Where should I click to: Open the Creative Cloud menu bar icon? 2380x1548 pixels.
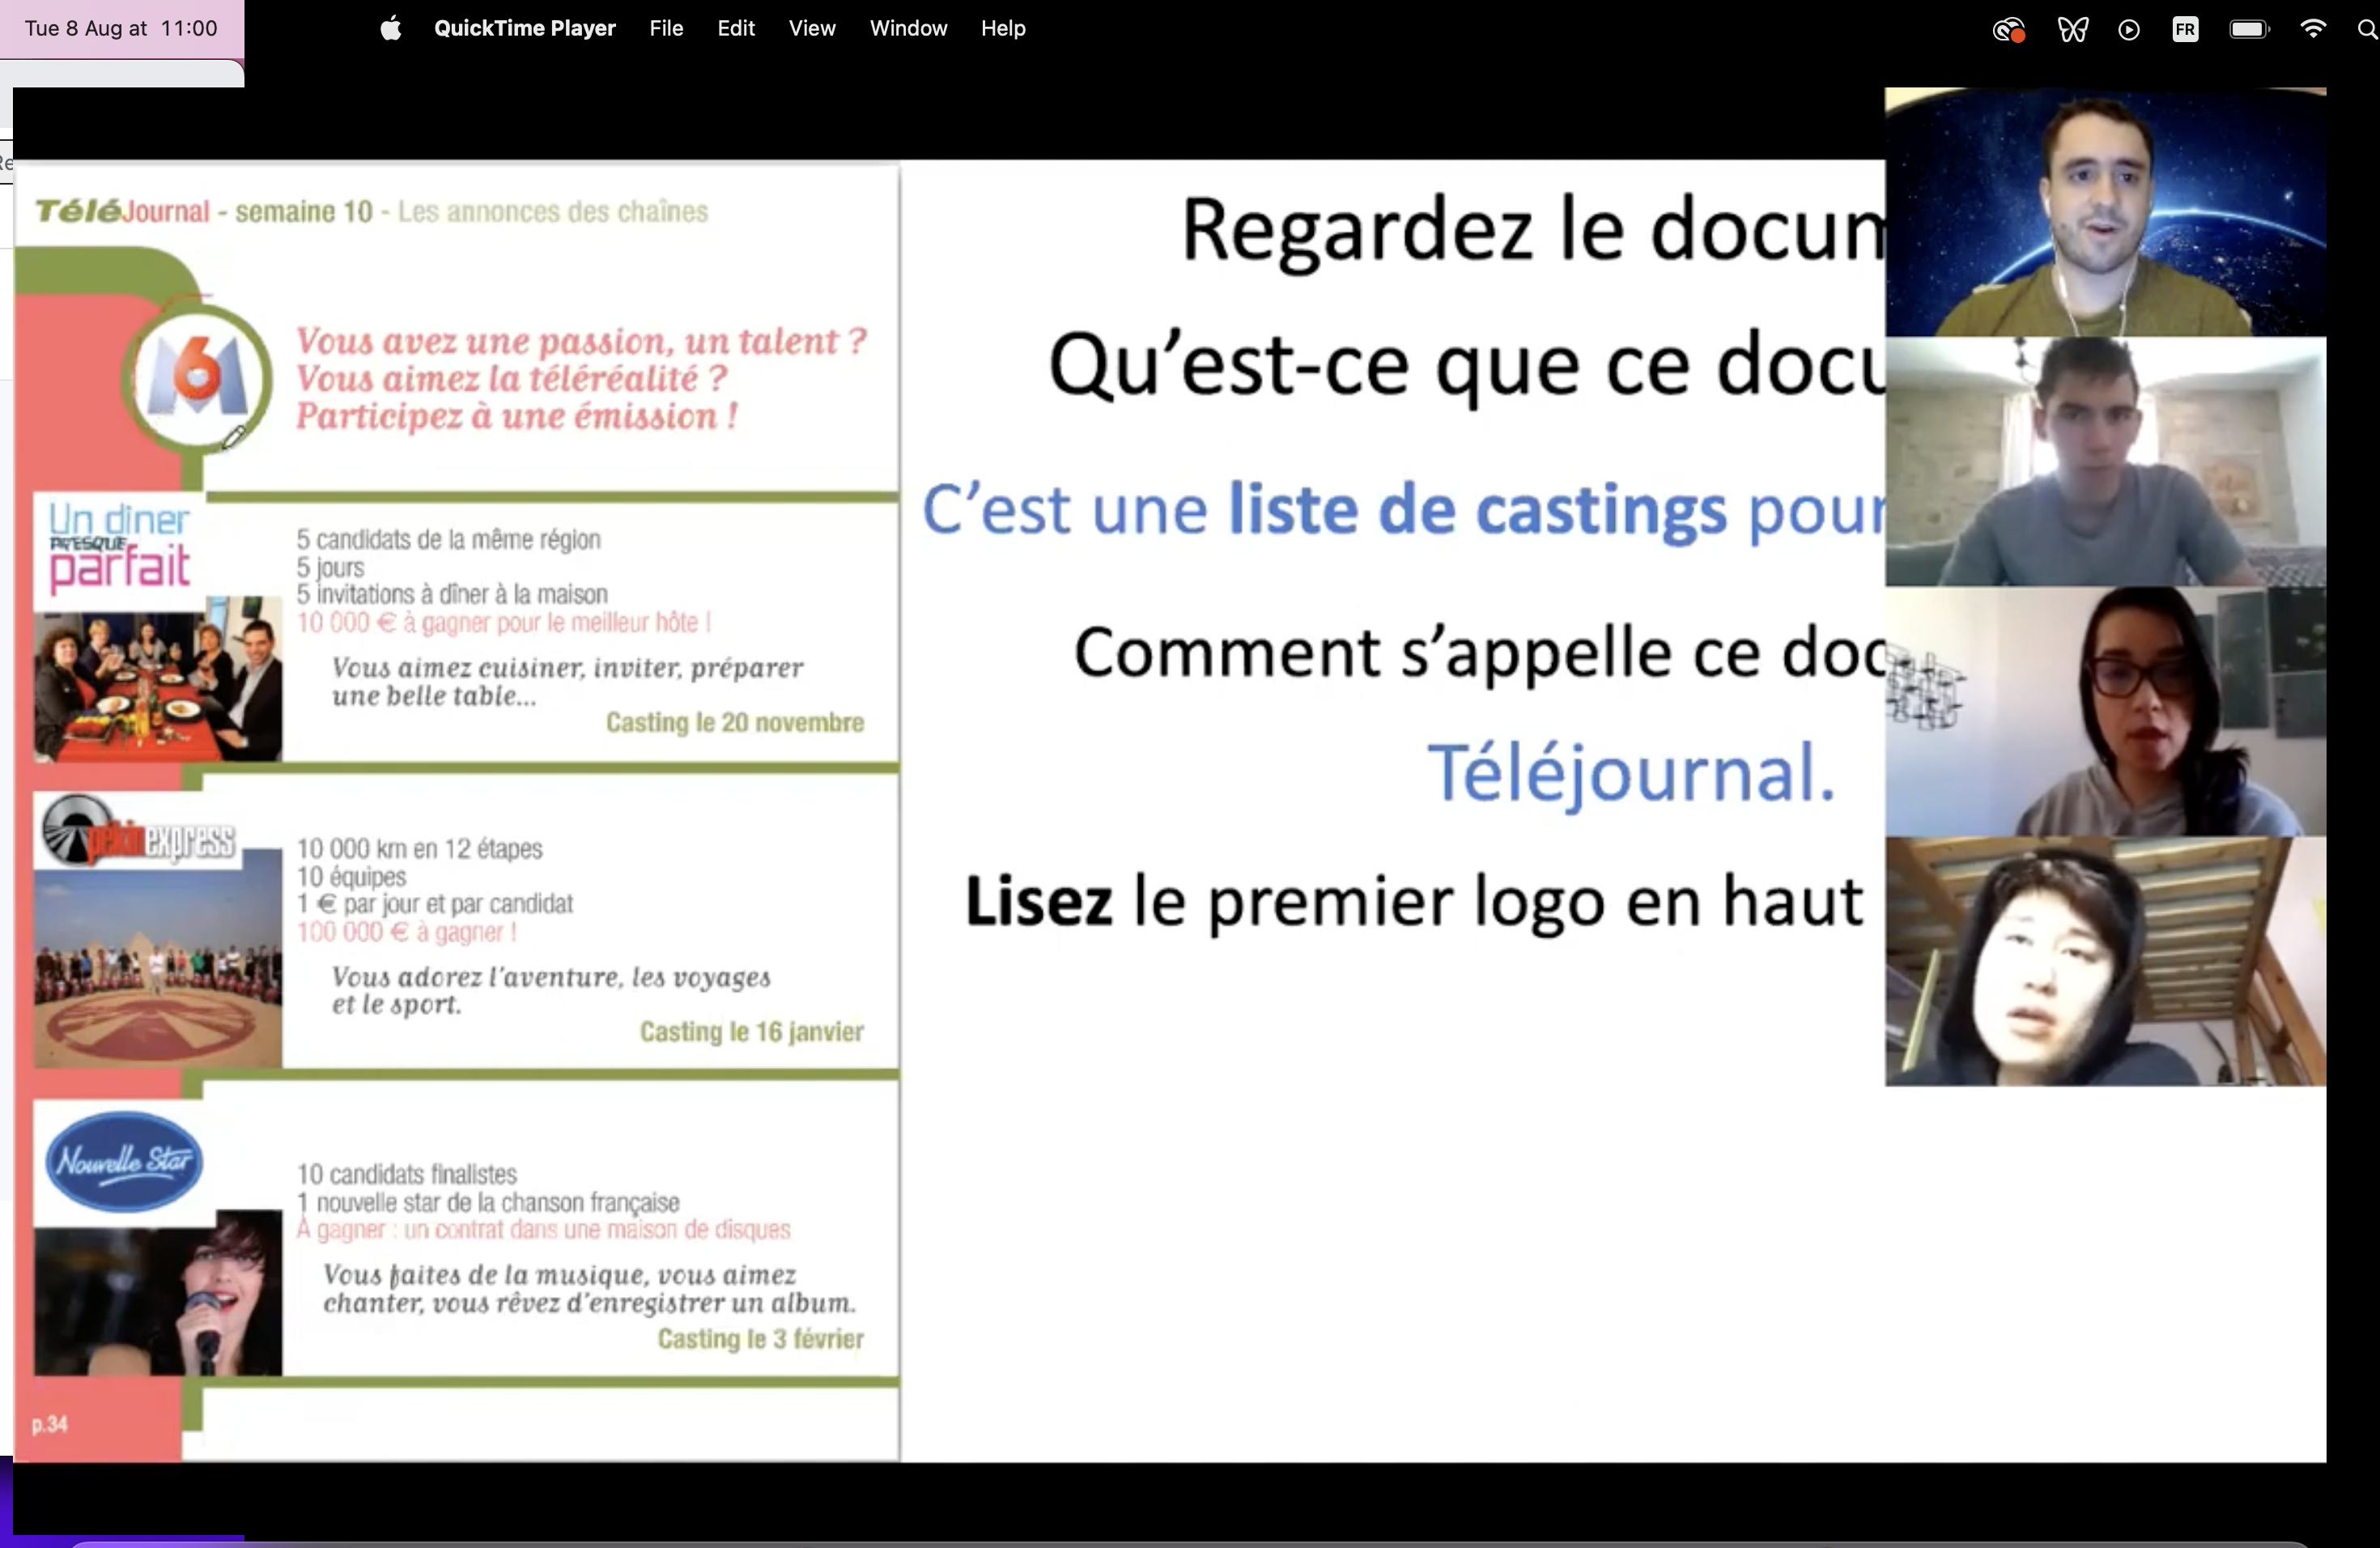coord(2008,30)
